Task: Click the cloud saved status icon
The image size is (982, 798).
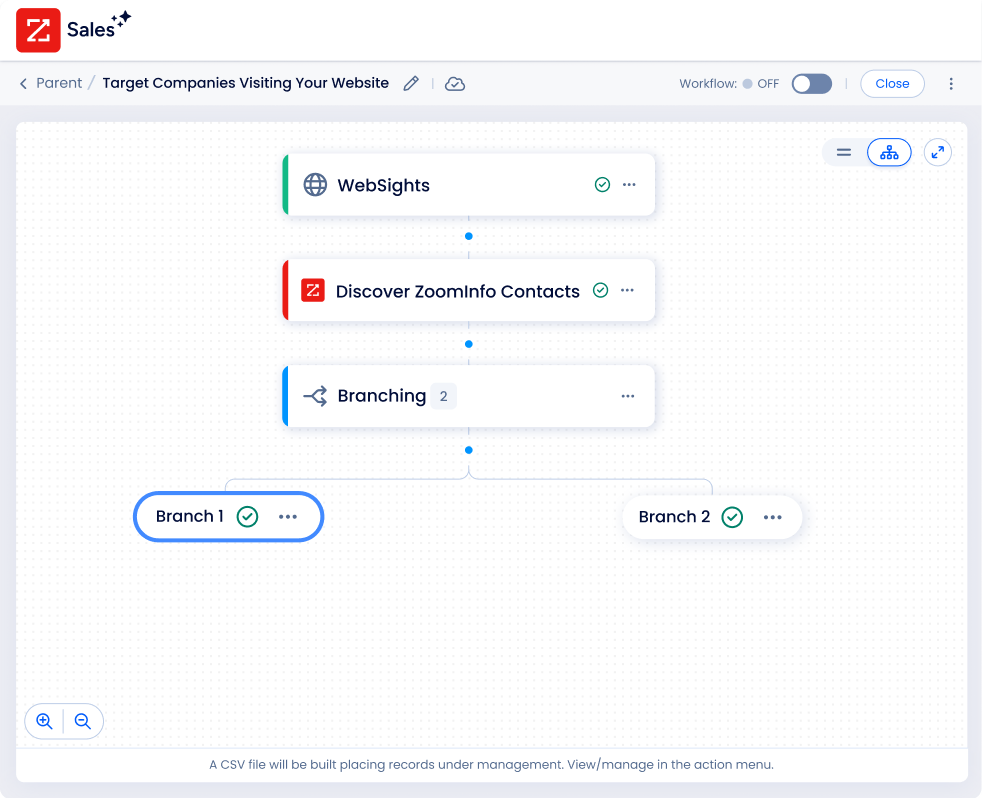Action: (455, 84)
